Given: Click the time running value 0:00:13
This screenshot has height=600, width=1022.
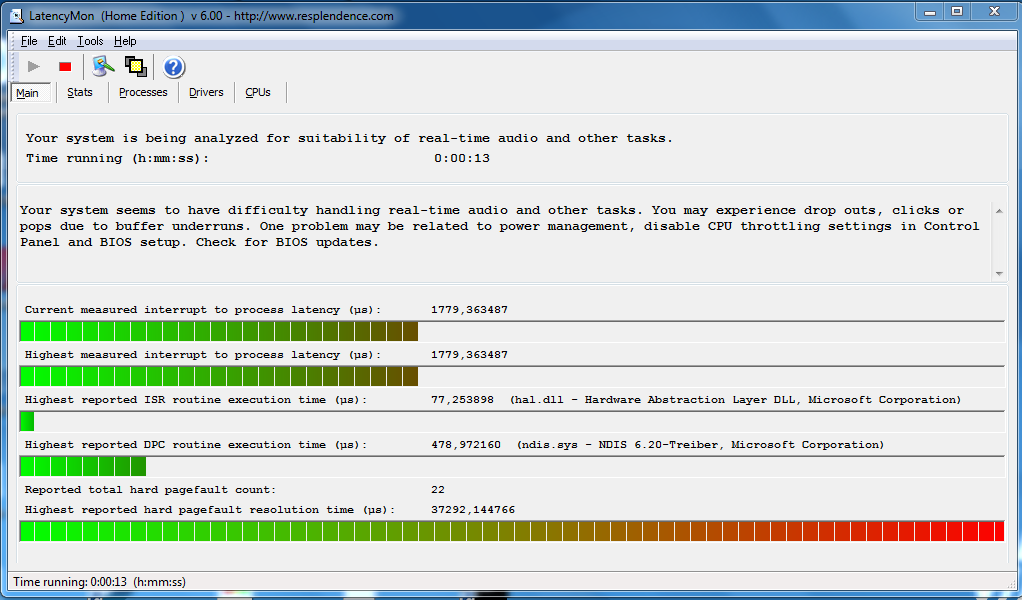Looking at the screenshot, I should pyautogui.click(x=462, y=158).
